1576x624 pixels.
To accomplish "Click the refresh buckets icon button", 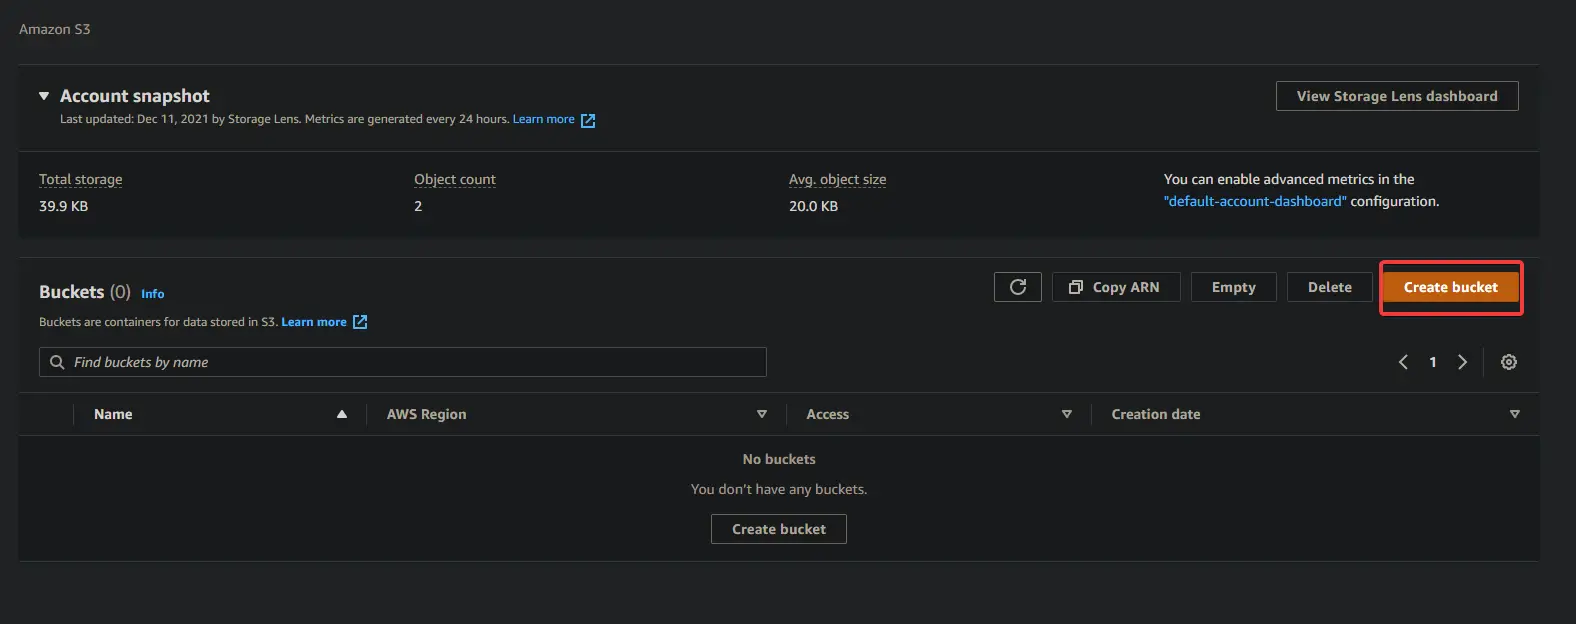I will (1018, 287).
